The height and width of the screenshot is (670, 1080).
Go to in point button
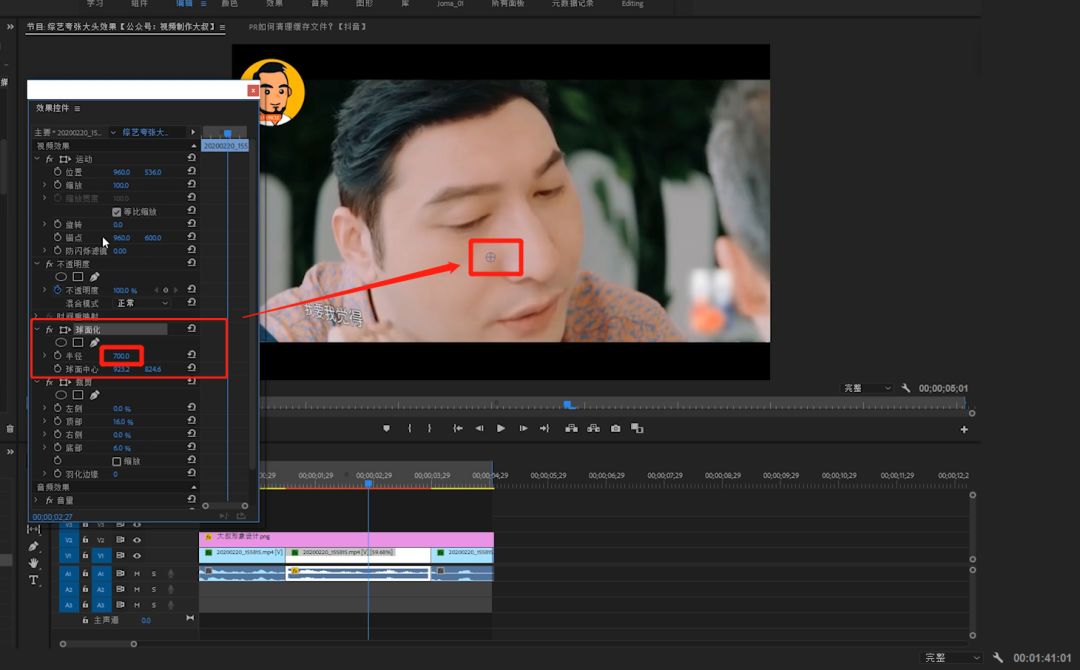pos(457,428)
